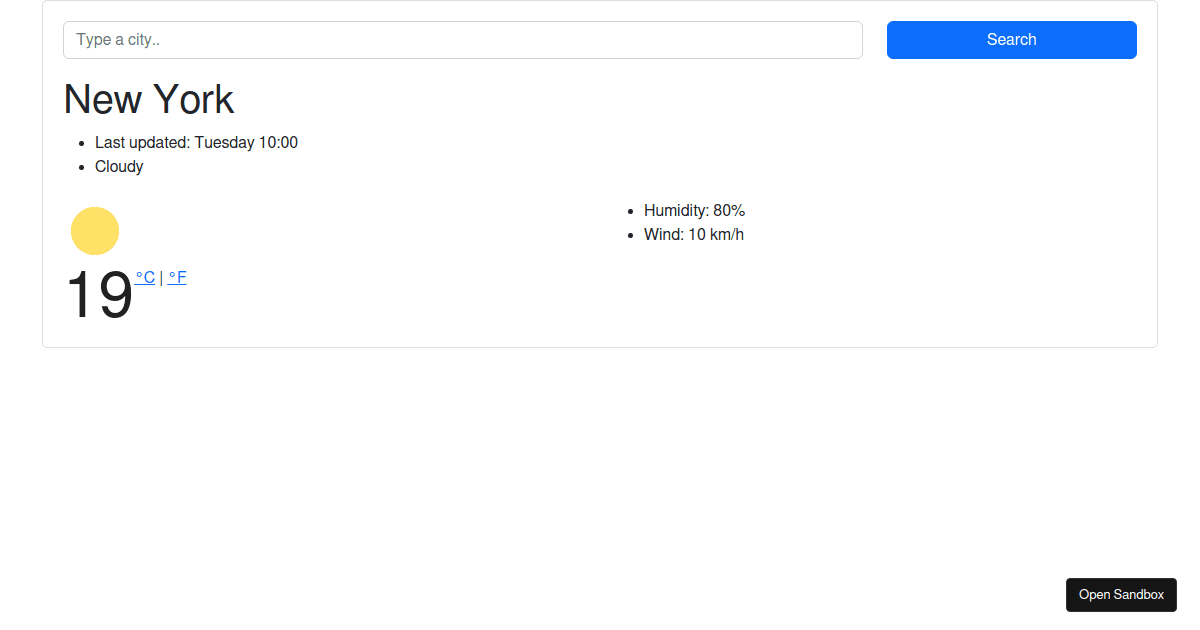Click the "Last updated" label text
The image size is (1200, 630).
point(142,143)
